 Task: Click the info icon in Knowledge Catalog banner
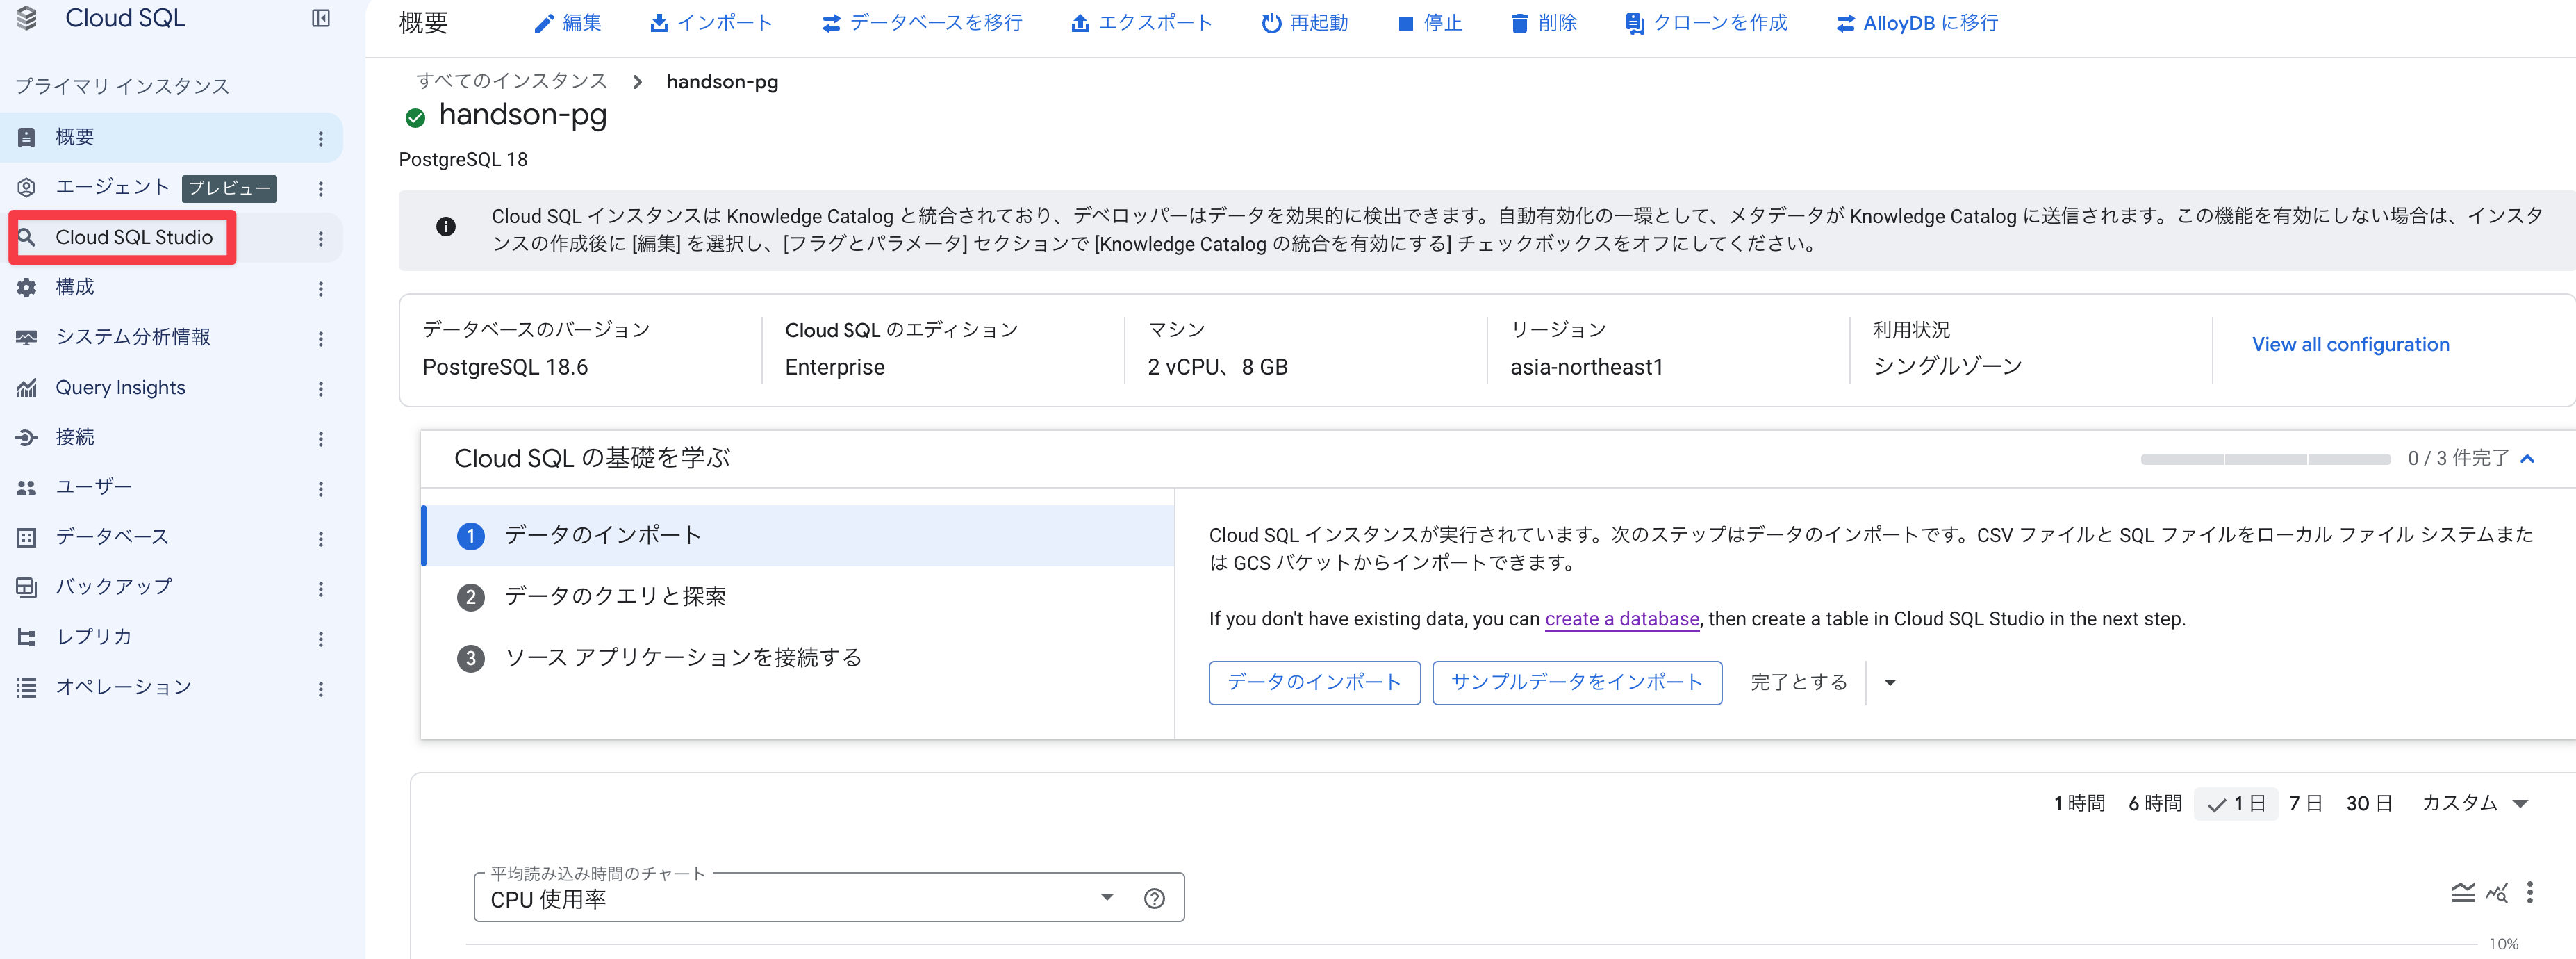tap(446, 227)
